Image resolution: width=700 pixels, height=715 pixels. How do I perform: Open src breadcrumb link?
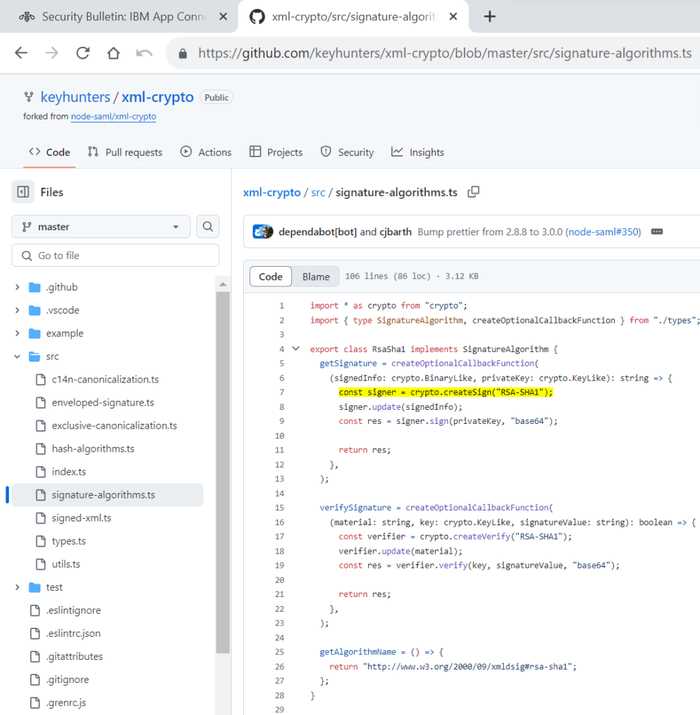(318, 192)
